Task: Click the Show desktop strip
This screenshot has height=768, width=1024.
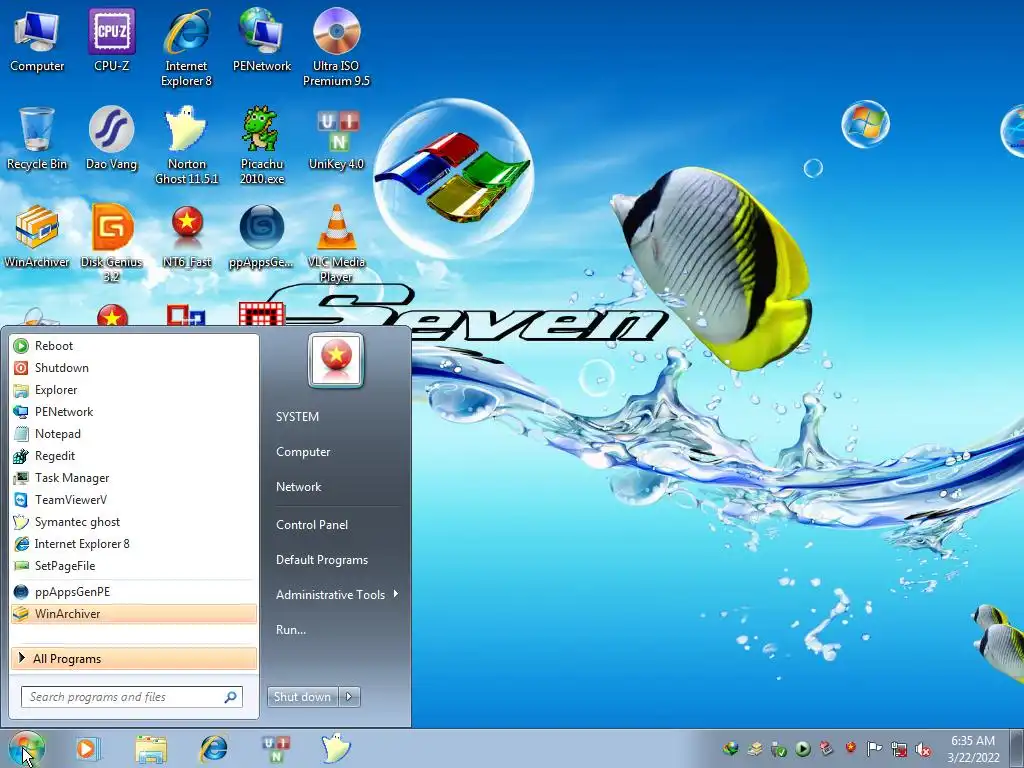Action: point(1016,748)
